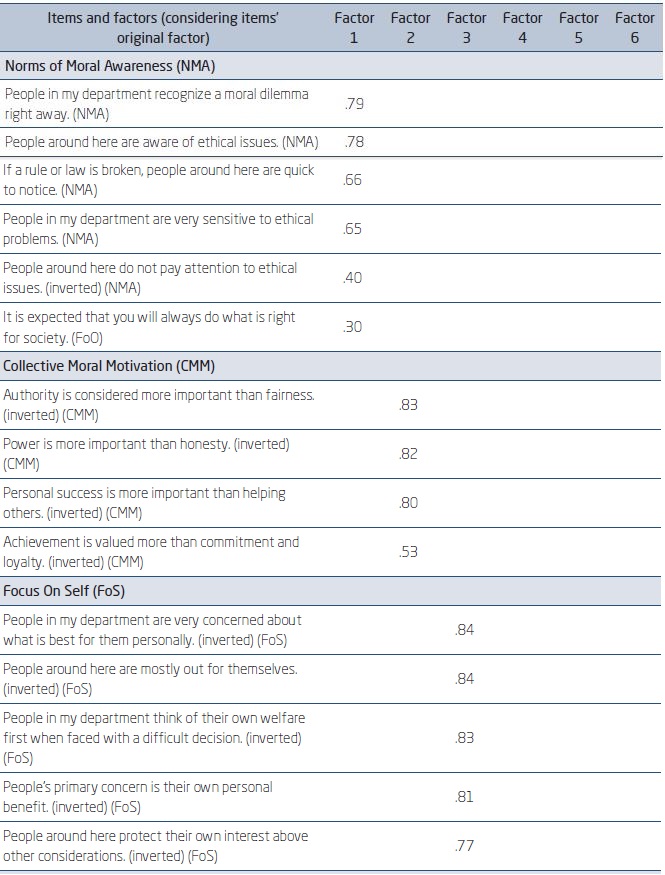Screen dimensions: 665x875
Task: Click the Factor 5 column header
Action: [x=578, y=27]
